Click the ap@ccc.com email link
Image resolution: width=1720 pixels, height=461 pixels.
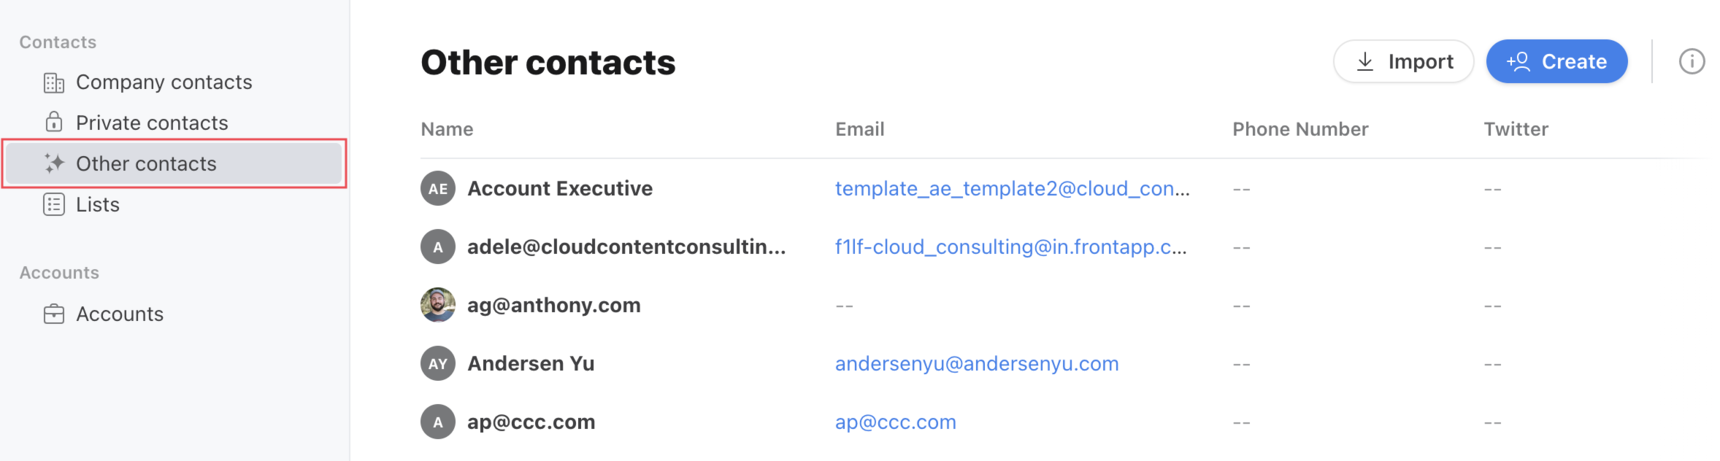[x=896, y=422]
